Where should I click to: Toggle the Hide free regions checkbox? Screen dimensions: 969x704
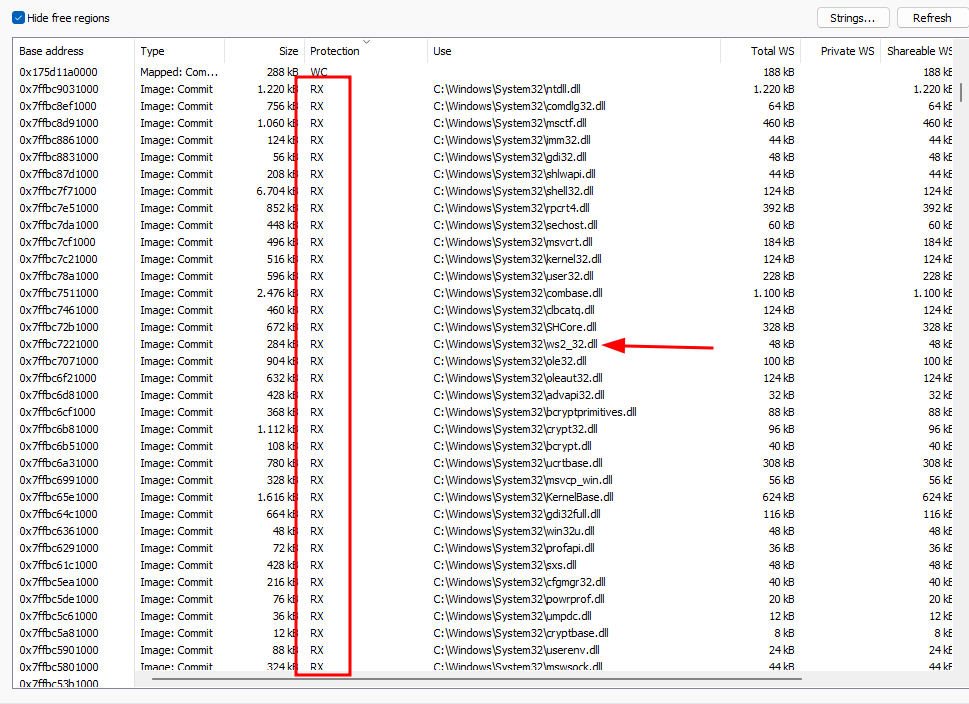tap(18, 18)
